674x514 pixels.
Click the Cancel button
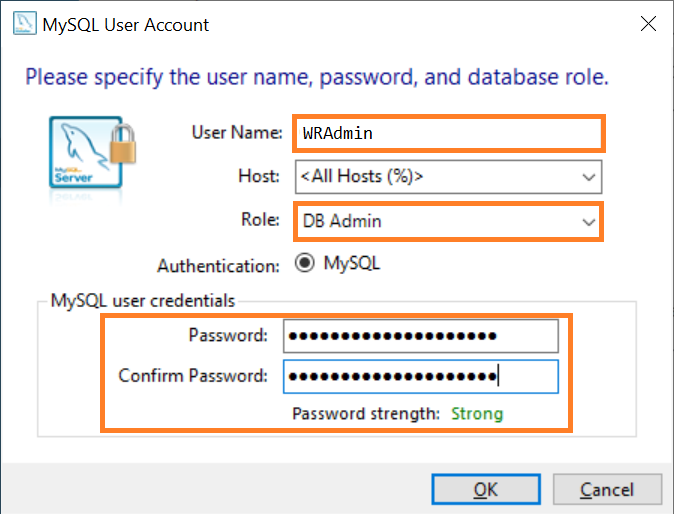[607, 489]
